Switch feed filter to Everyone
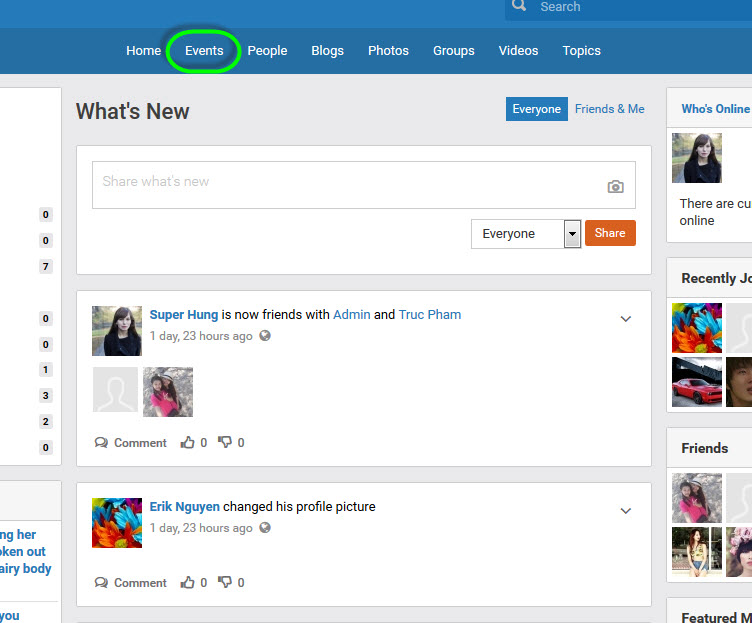The width and height of the screenshot is (752, 623). pyautogui.click(x=536, y=109)
